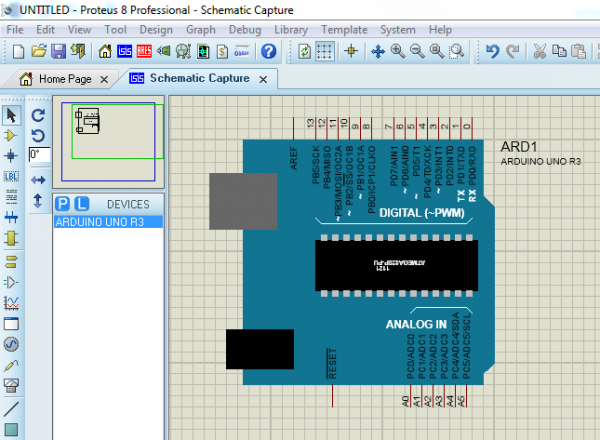Click the Zoom in magnifier icon
Viewport: 600px width, 440px height.
(x=397, y=51)
